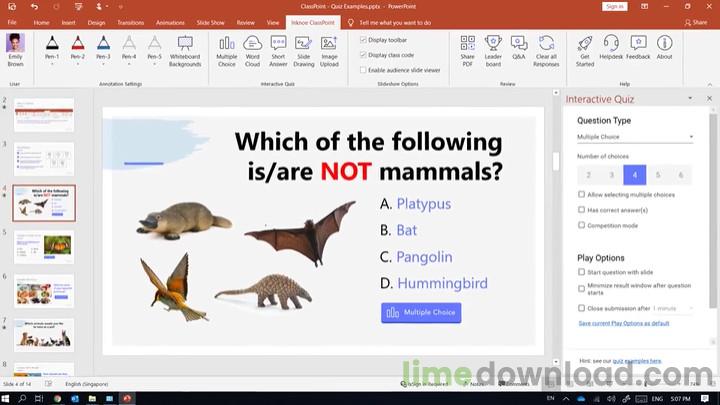Switch to the Slide Show tab
The image size is (720, 405).
tap(210, 22)
